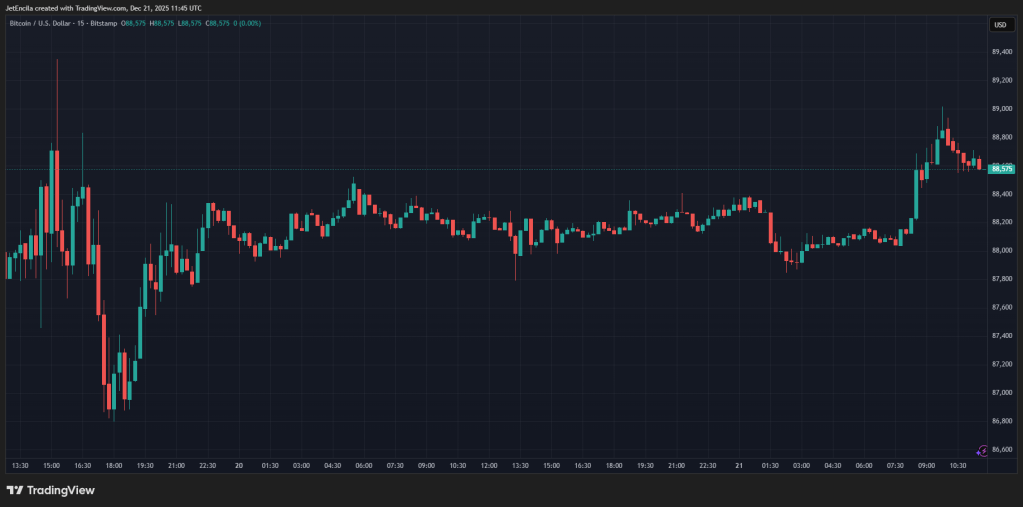1023x507 pixels.
Task: Click the 87,600 price axis label
Action: click(1001, 307)
